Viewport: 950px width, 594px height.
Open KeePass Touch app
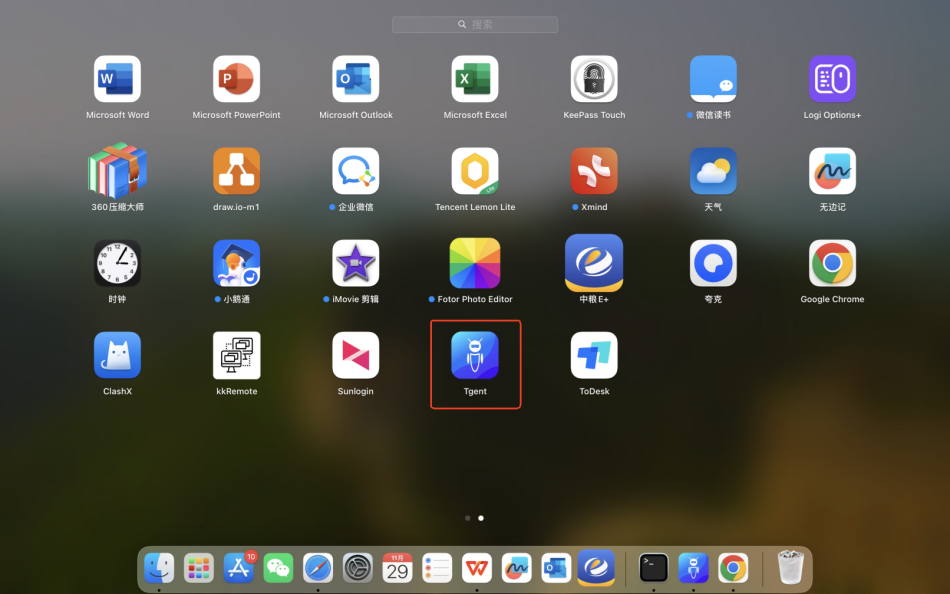[594, 79]
